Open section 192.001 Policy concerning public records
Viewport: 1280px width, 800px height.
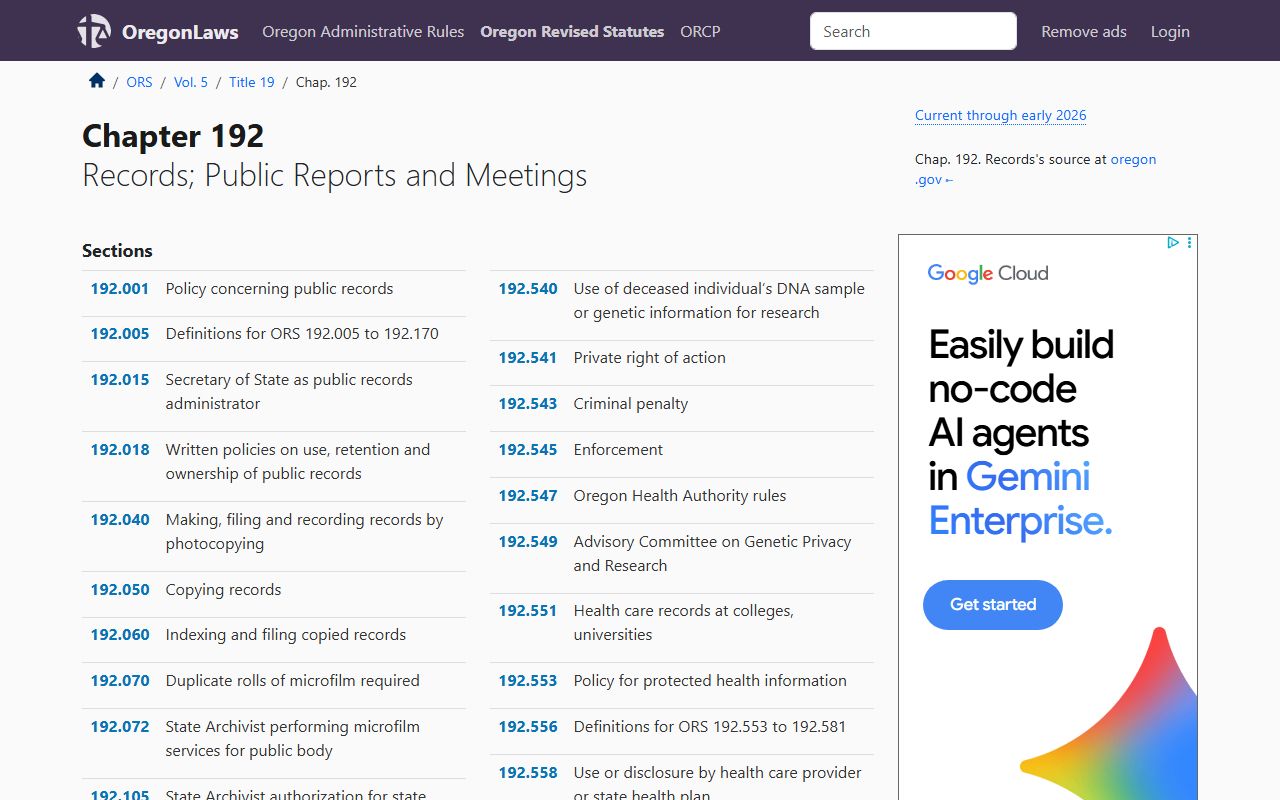(120, 289)
